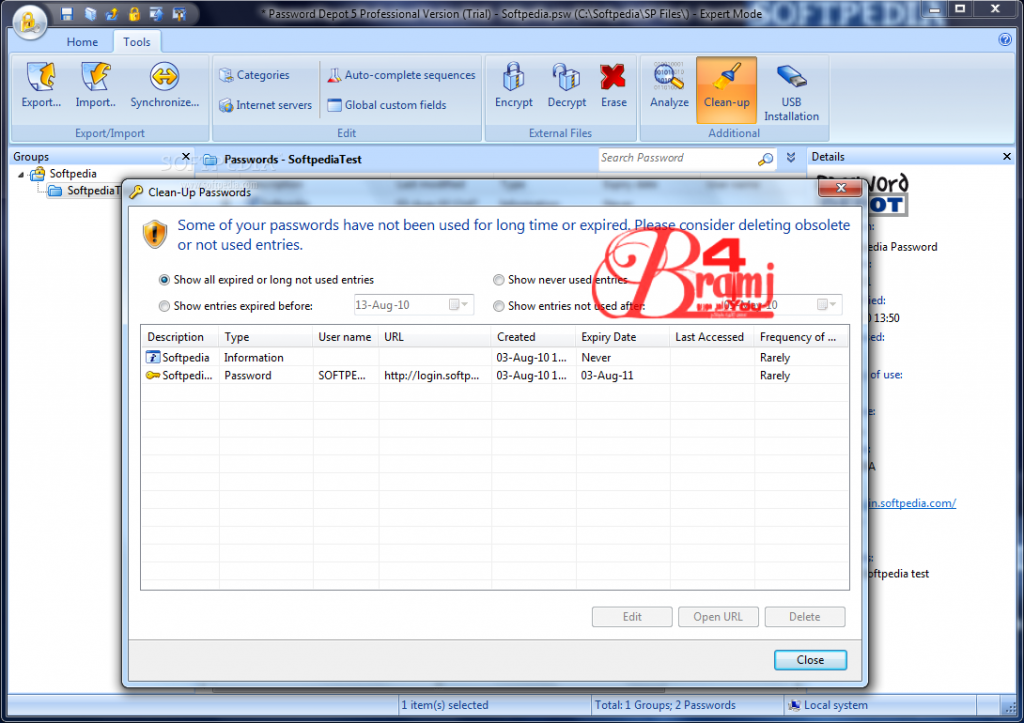Click the softpedia.com link in Details
Viewport: 1024px width, 723px height.
(912, 503)
